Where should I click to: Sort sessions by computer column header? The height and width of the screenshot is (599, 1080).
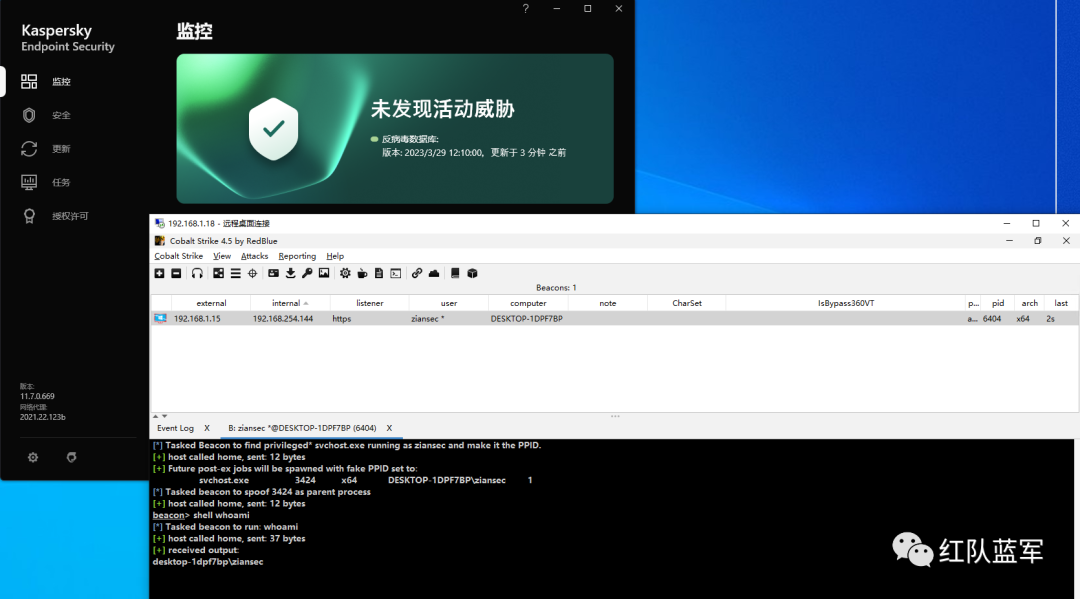coord(528,303)
